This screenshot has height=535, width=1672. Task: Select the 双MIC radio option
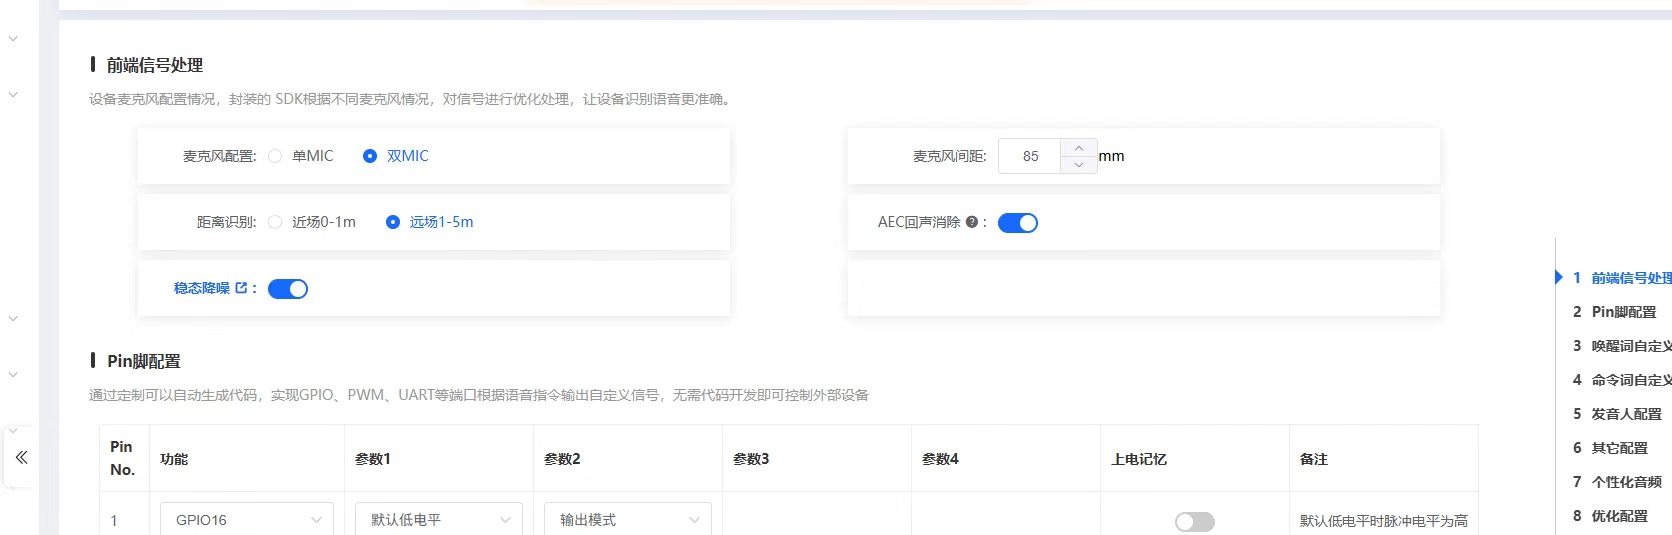[x=395, y=156]
